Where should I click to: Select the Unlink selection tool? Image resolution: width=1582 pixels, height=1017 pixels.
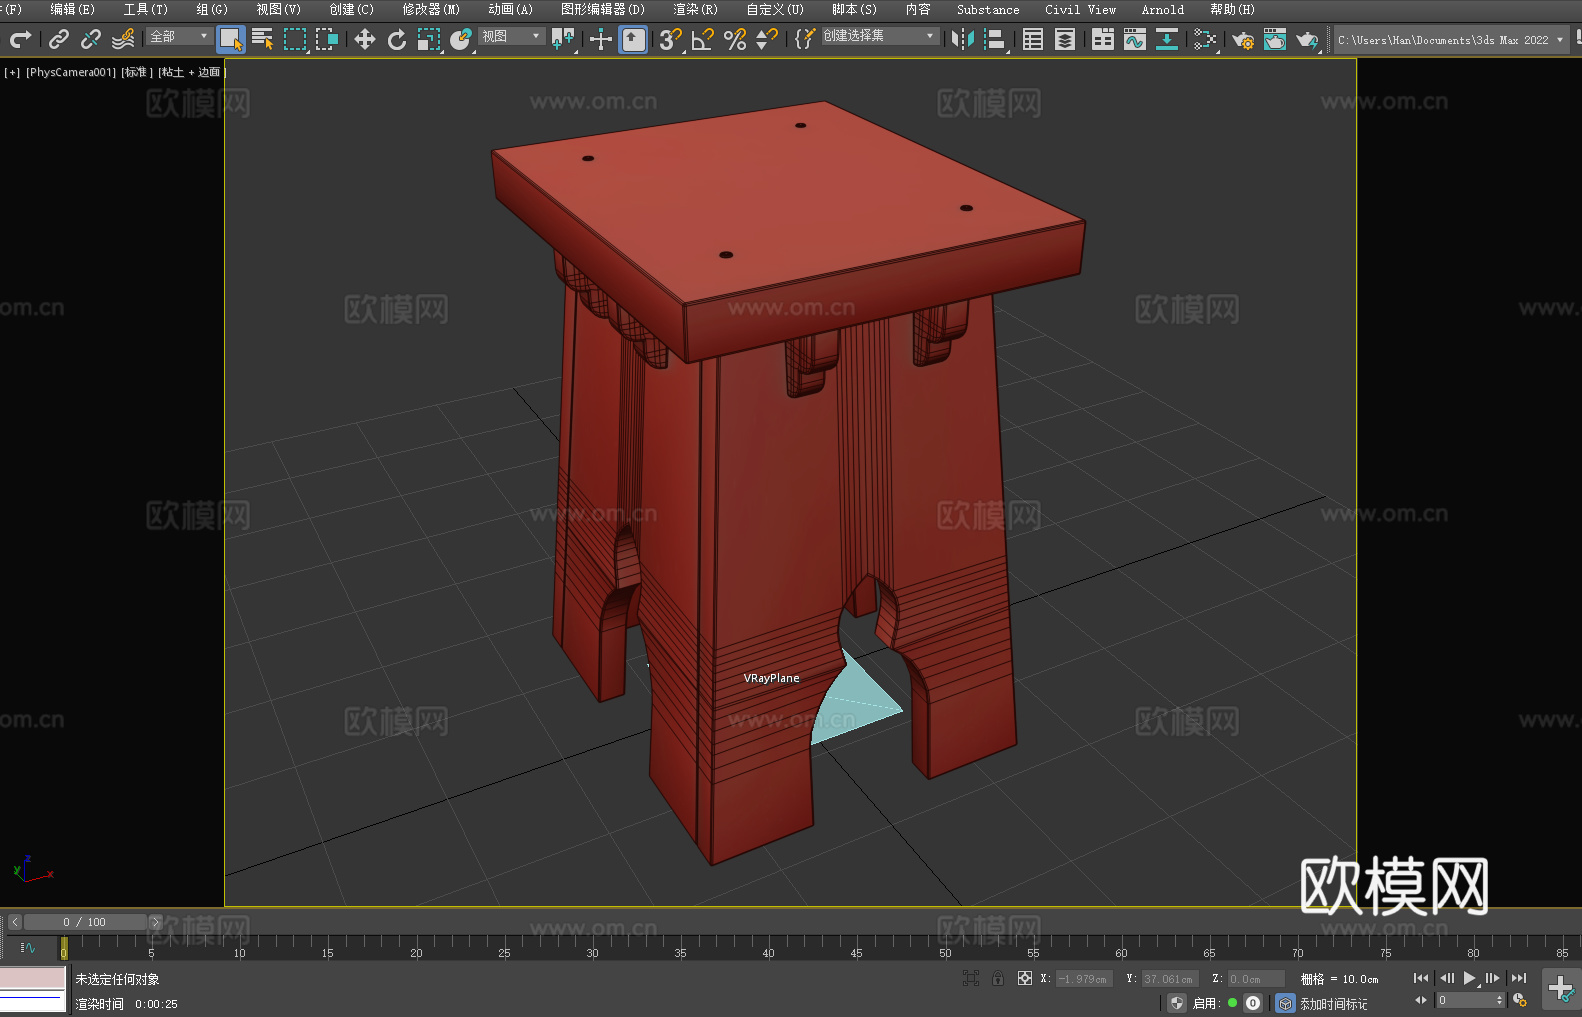(x=91, y=39)
